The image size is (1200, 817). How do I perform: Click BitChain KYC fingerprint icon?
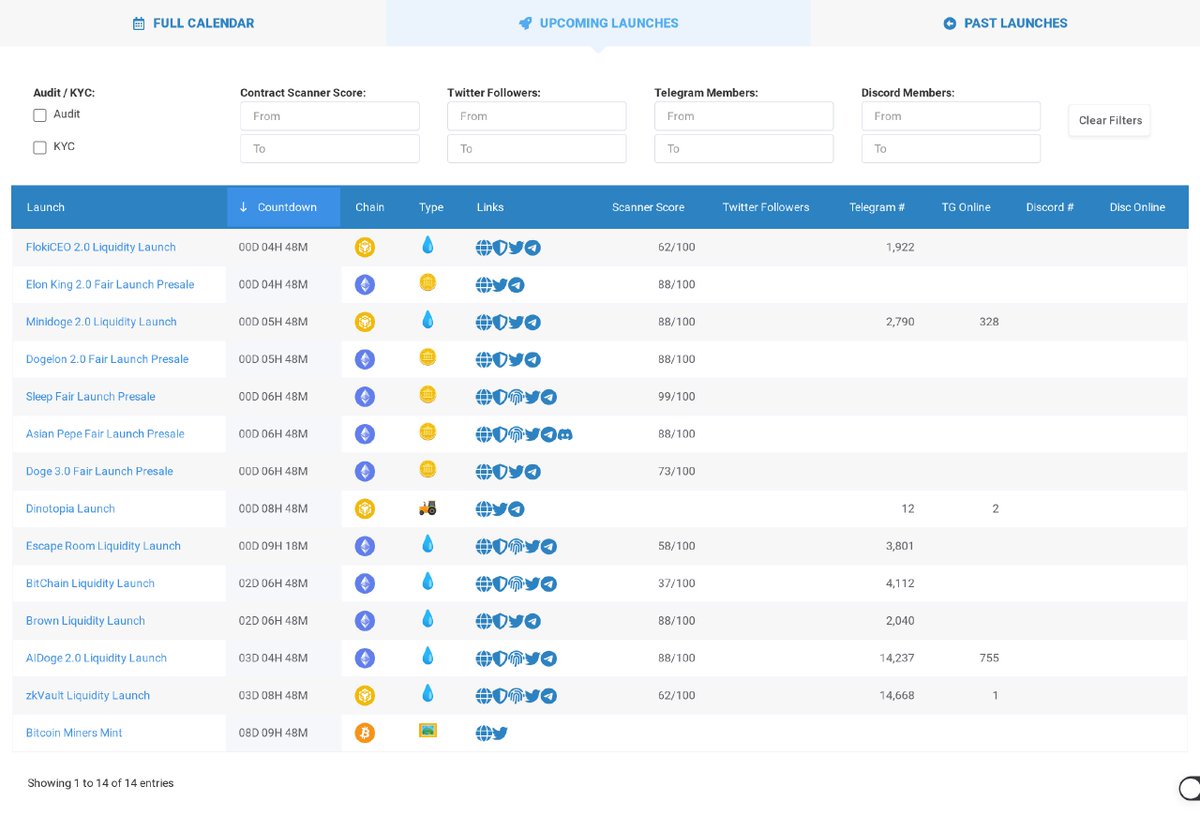click(x=516, y=584)
